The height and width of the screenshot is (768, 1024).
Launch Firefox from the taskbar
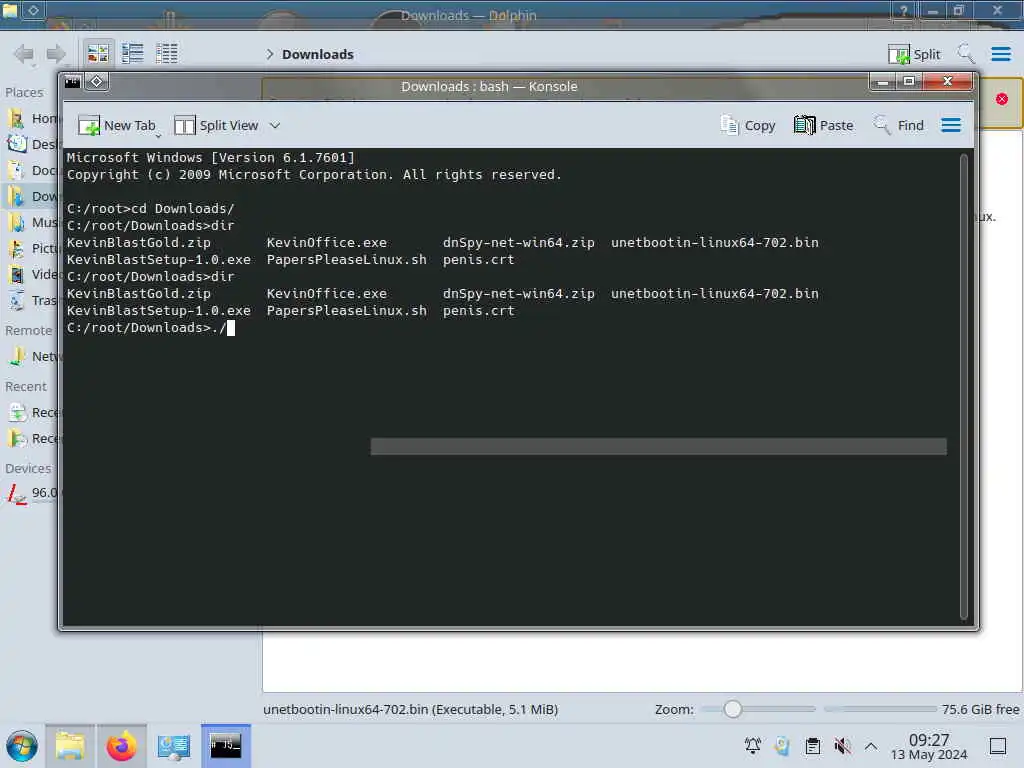[x=121, y=746]
